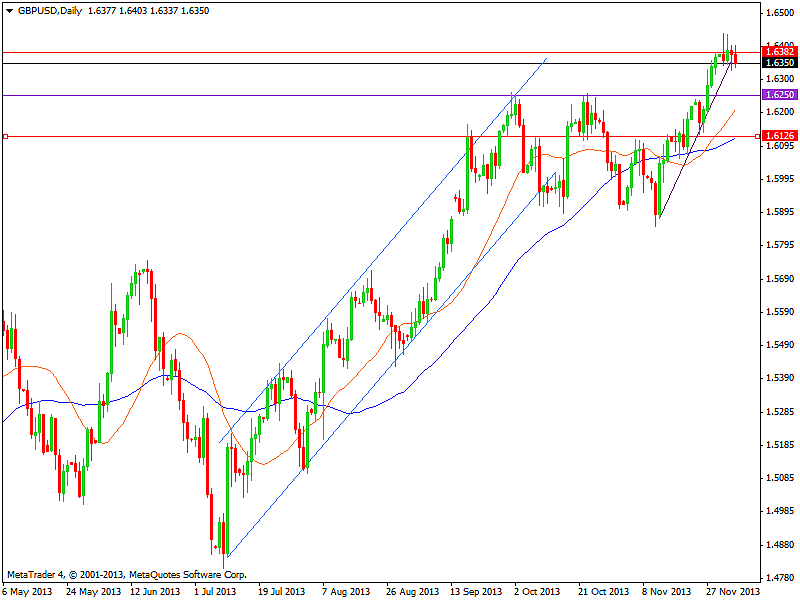Click the 1.6500 price scale label
The image size is (800, 600).
tap(780, 13)
